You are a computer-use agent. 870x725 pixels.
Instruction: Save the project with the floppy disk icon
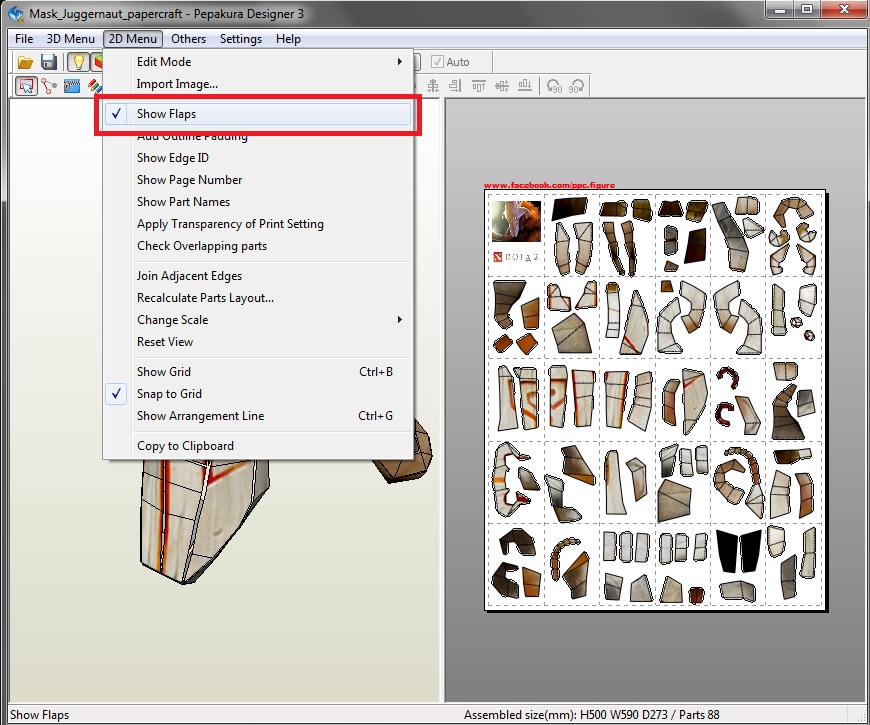point(49,62)
